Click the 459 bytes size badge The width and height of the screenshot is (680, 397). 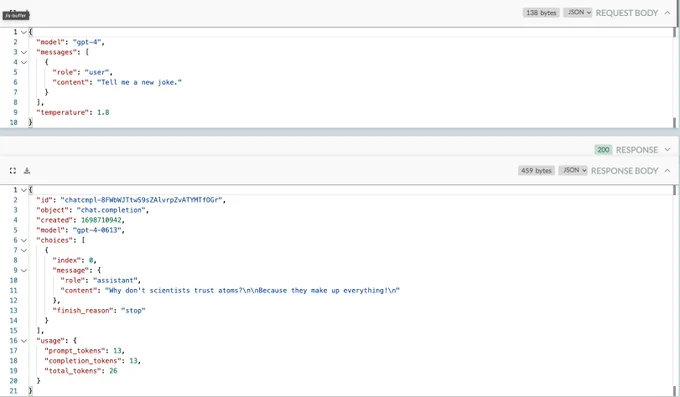point(536,171)
